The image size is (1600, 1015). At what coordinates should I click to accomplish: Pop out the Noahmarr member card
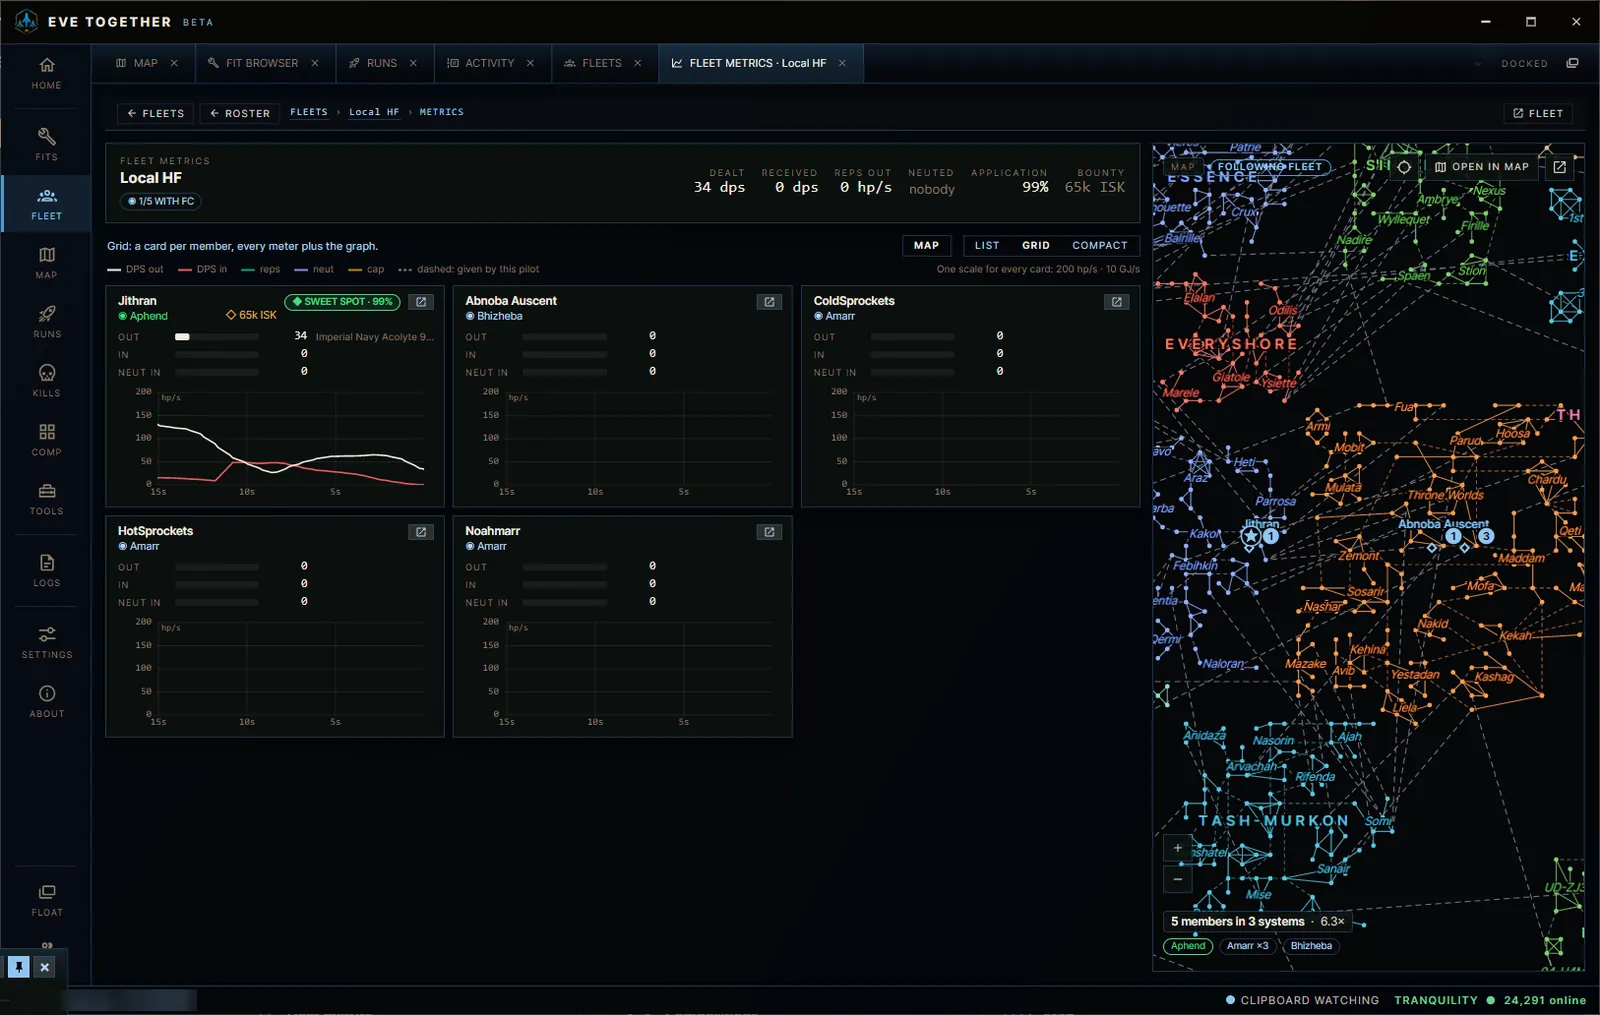(769, 532)
